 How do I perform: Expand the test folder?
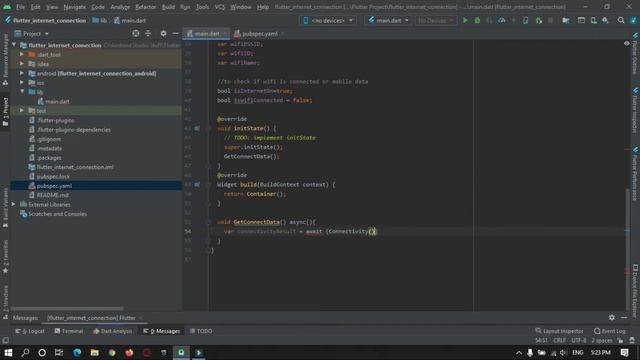coord(22,111)
